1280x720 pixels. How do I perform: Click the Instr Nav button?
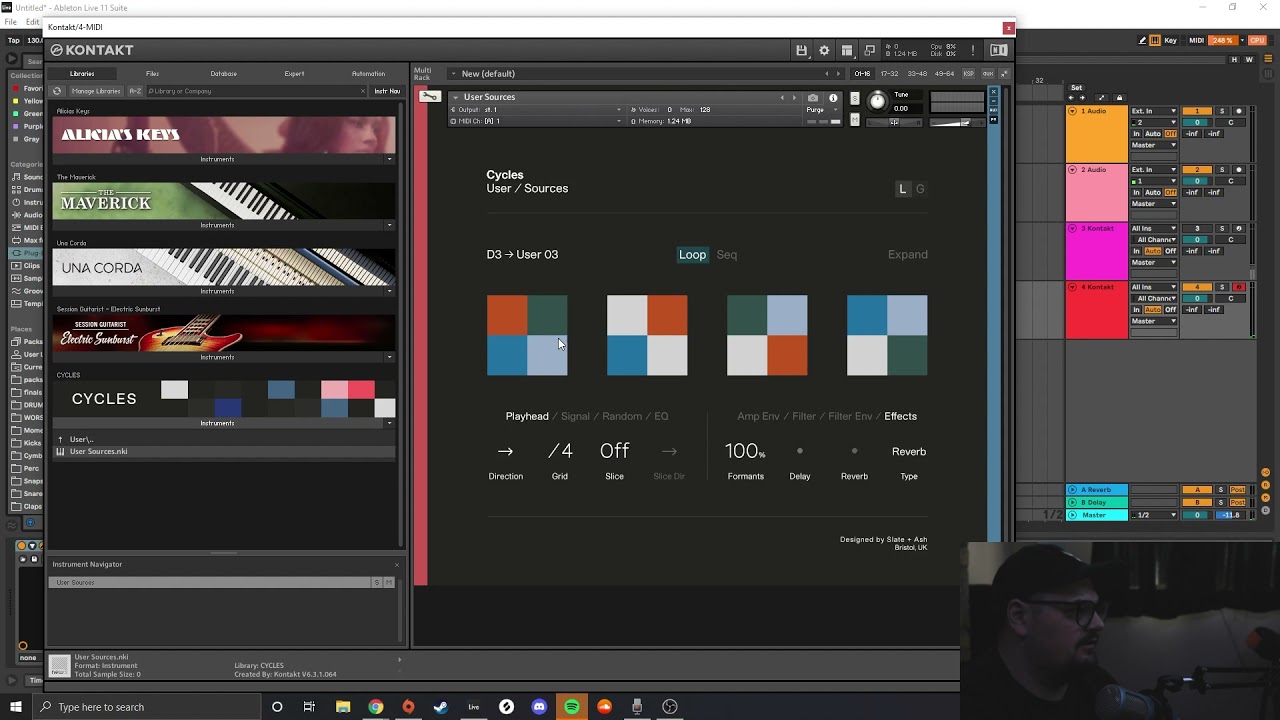click(x=387, y=91)
